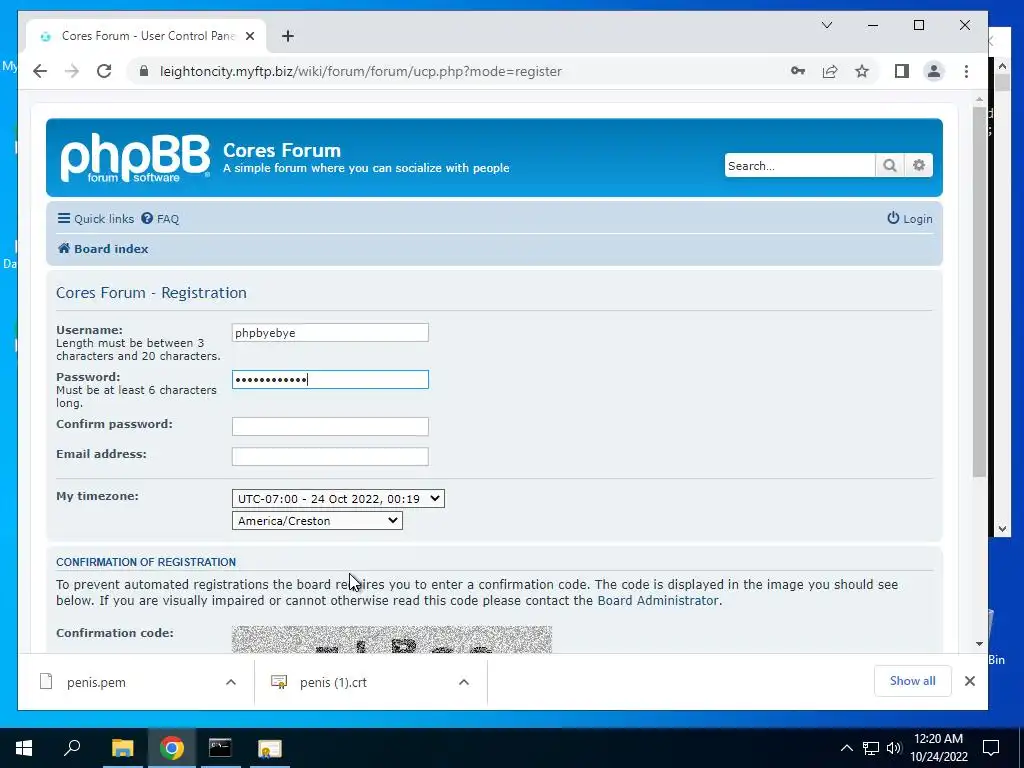Click the page vertical scrollbar thumb
1024x768 pixels.
(x=979, y=291)
